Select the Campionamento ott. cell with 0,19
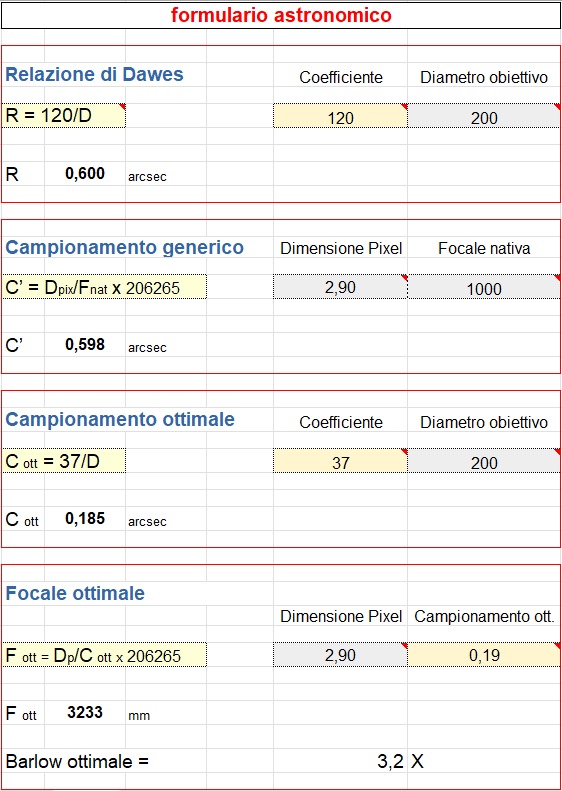This screenshot has height=791, width=562. (484, 655)
